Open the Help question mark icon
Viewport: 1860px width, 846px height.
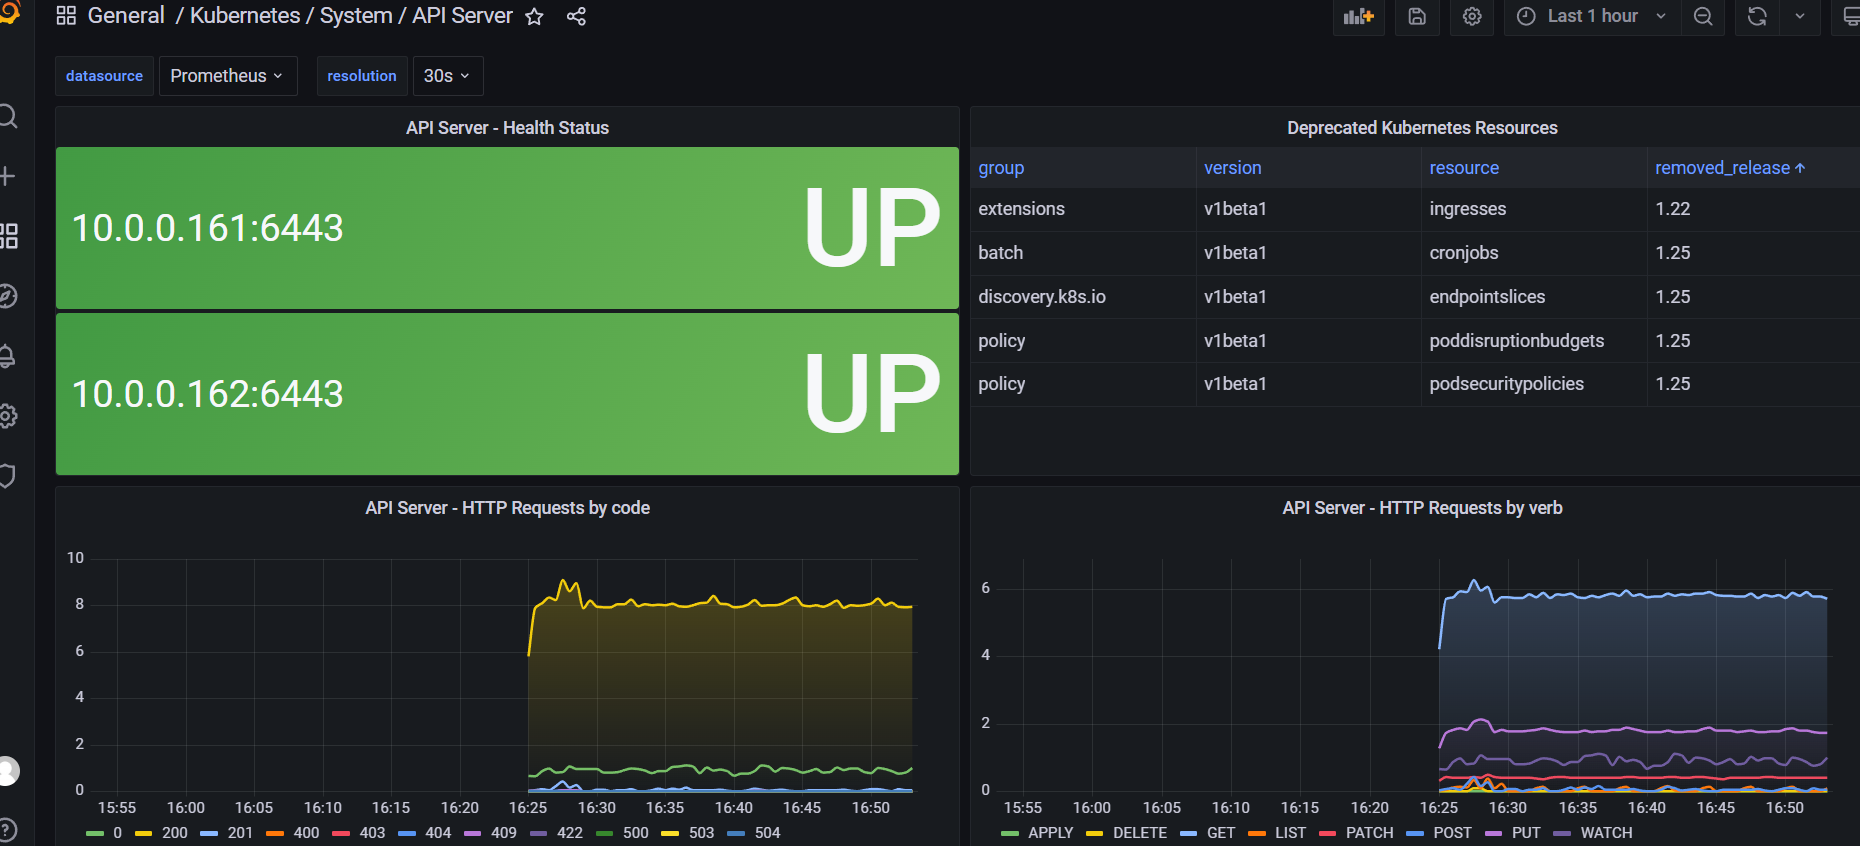(7, 829)
